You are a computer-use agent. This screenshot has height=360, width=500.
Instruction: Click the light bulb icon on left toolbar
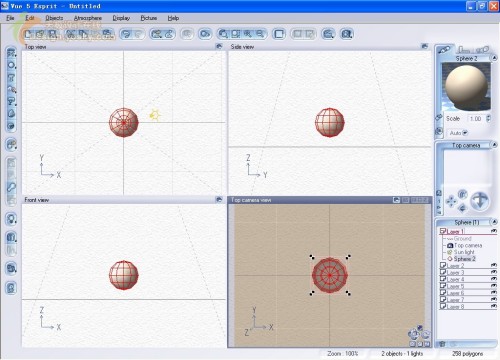(x=11, y=219)
